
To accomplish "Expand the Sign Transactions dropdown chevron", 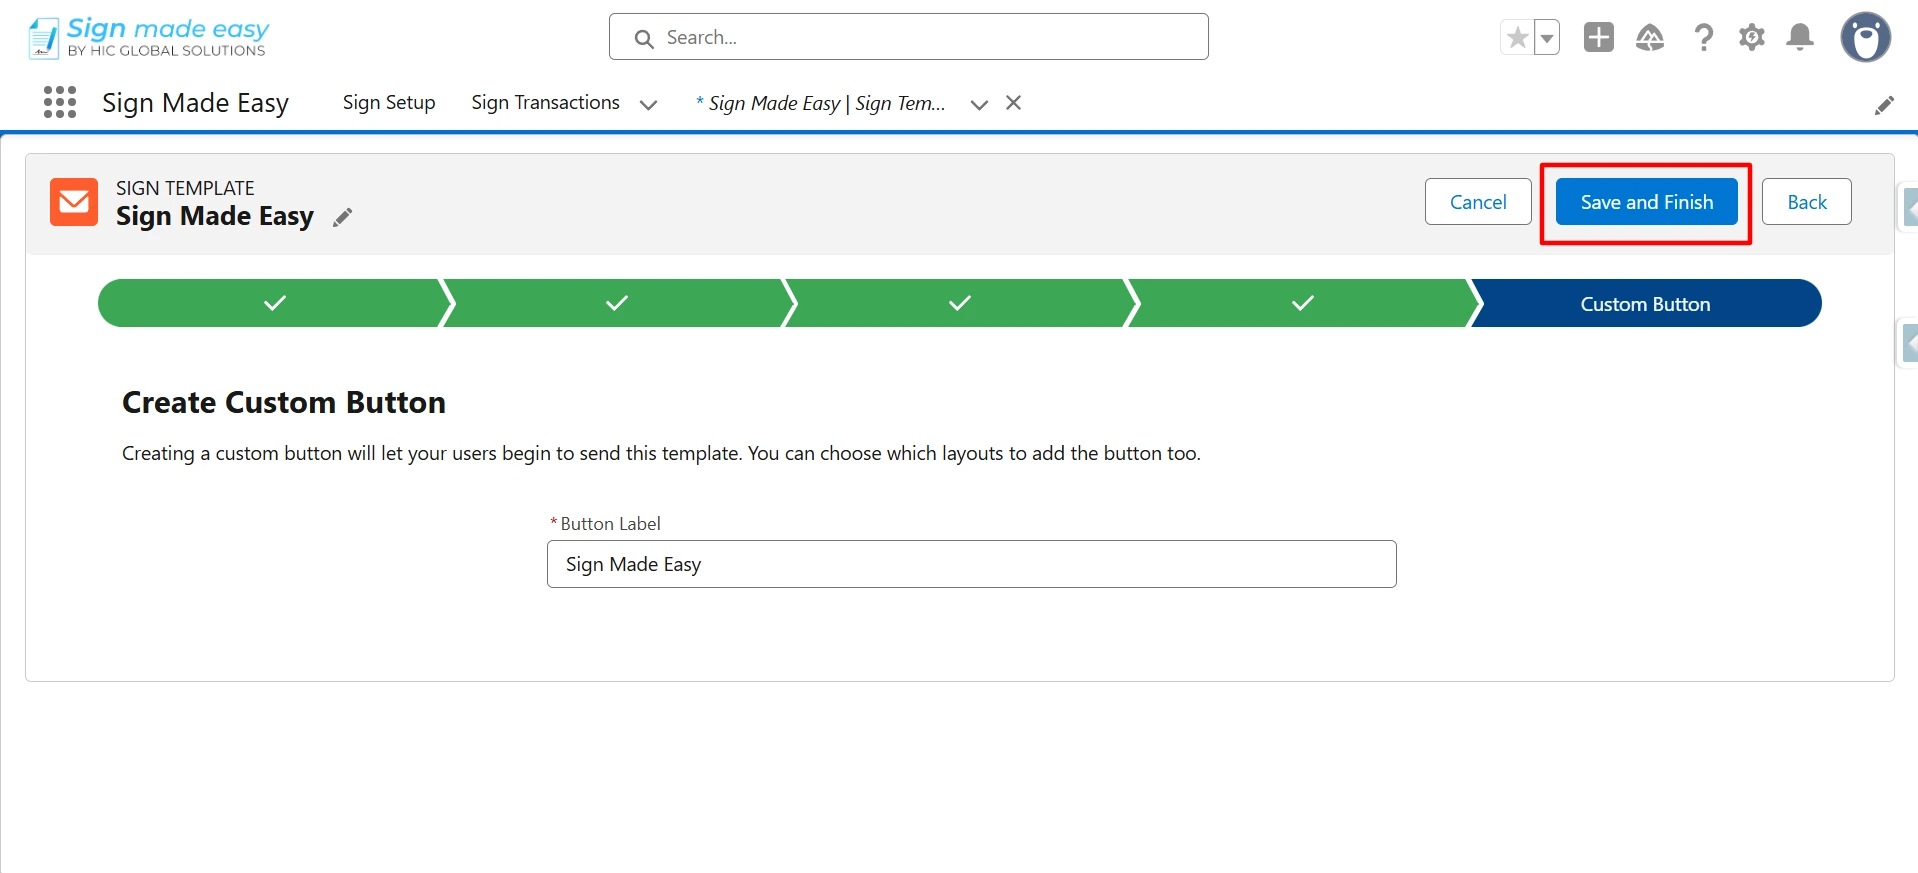I will [648, 104].
